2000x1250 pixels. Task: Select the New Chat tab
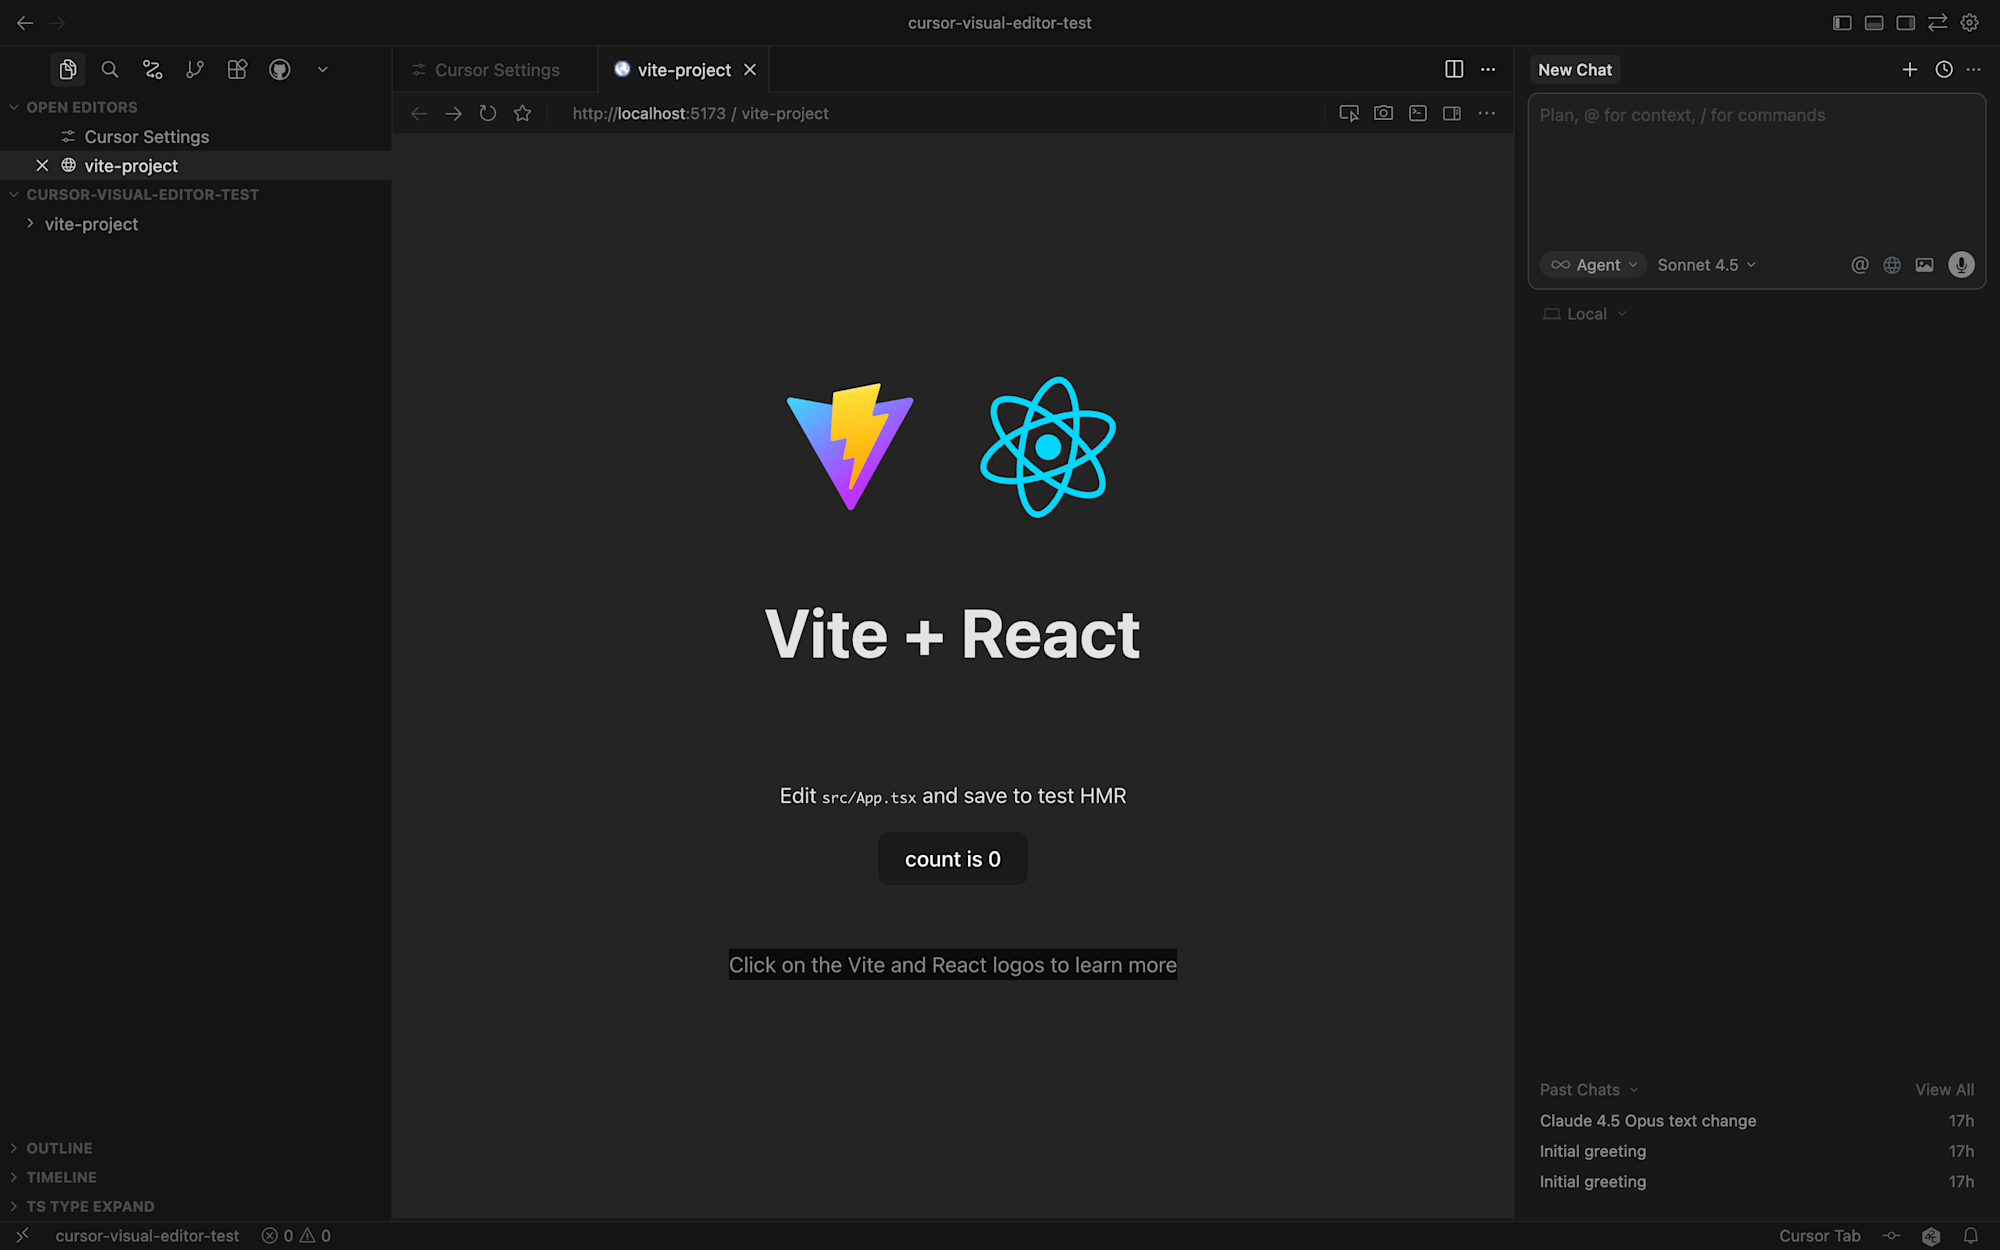(1575, 70)
